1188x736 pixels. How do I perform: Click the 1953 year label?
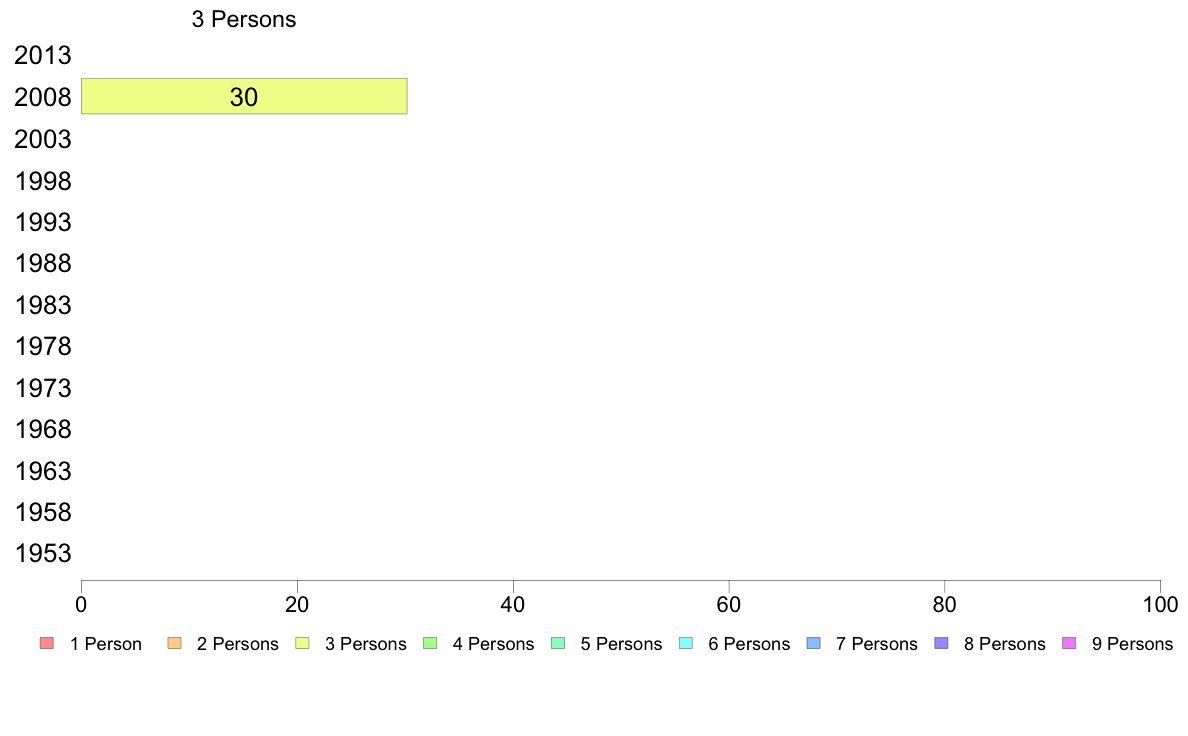(x=42, y=553)
